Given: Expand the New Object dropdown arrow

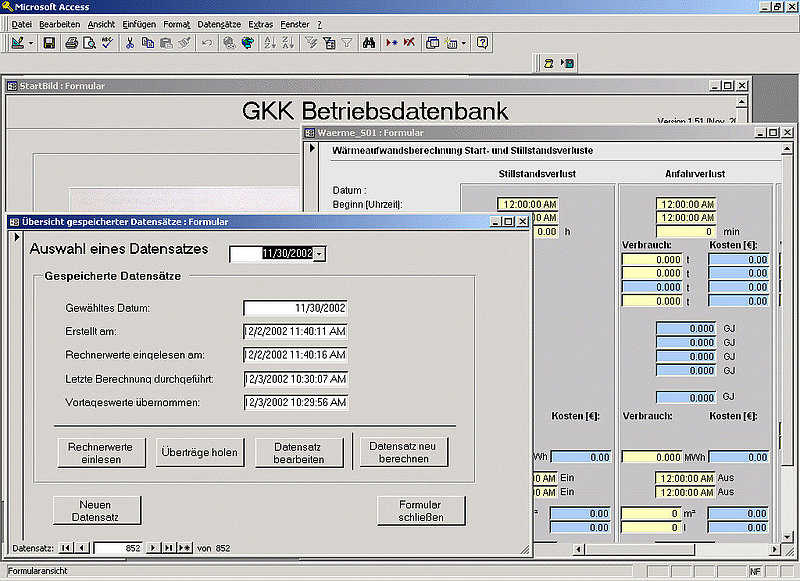Looking at the screenshot, I should pos(463,43).
